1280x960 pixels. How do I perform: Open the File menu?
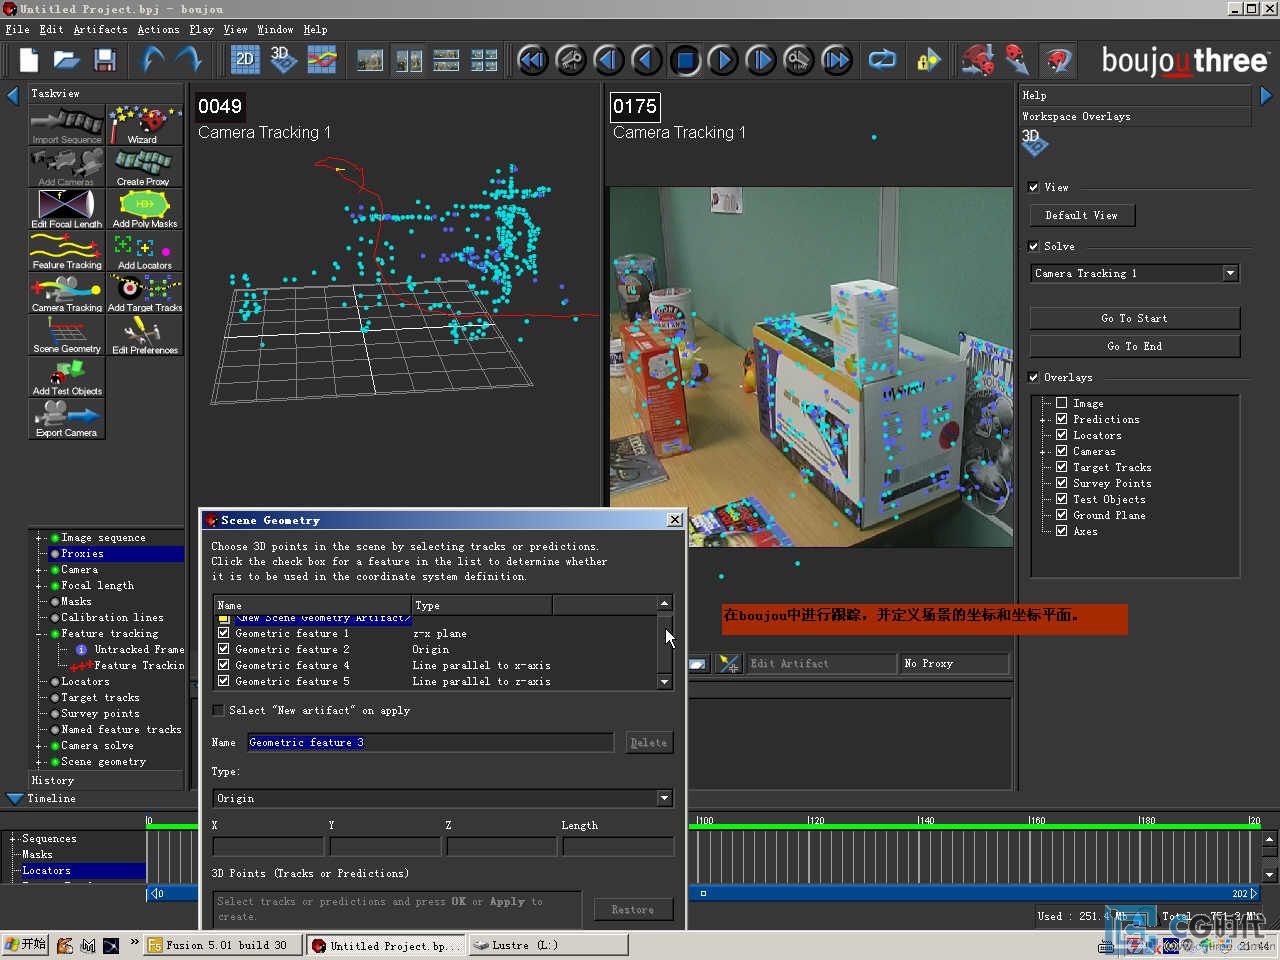pos(17,30)
